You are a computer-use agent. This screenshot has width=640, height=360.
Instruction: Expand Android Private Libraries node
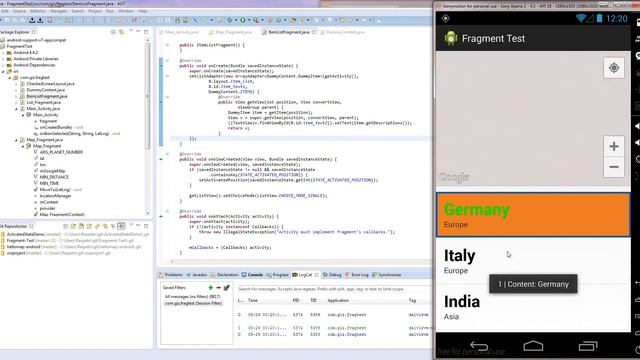[3, 59]
